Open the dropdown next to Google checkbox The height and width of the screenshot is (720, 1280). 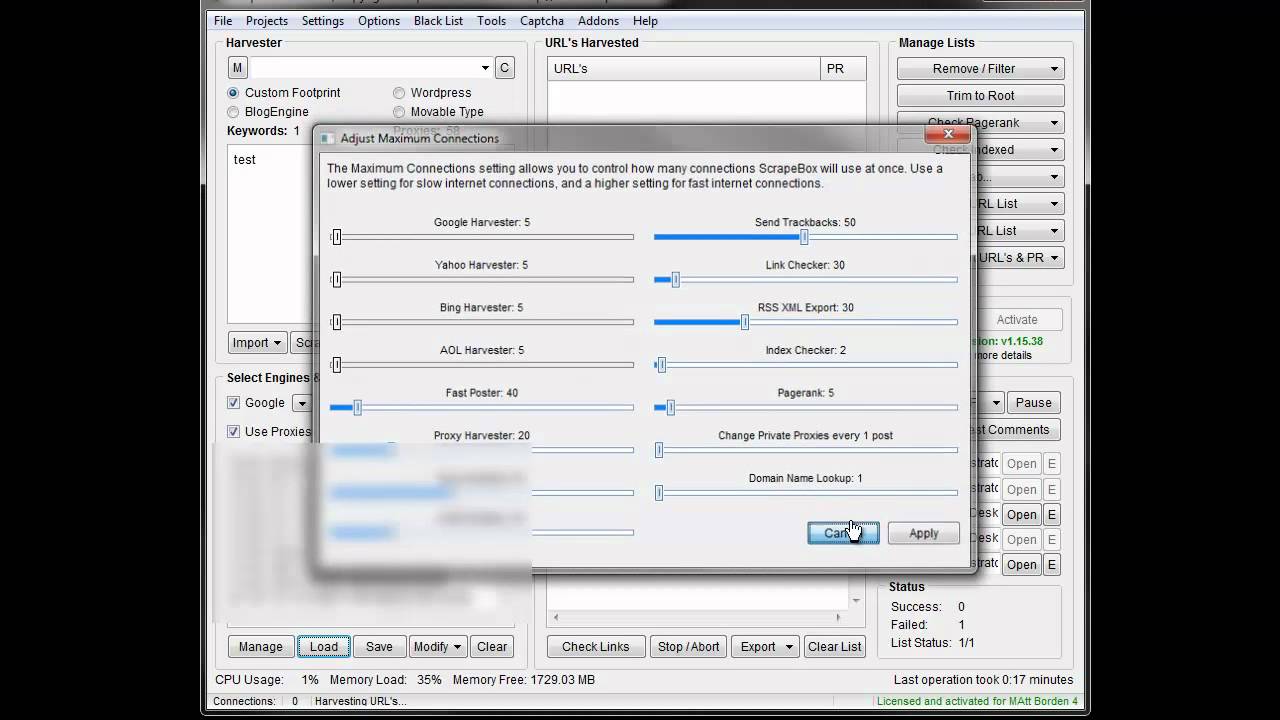point(301,403)
